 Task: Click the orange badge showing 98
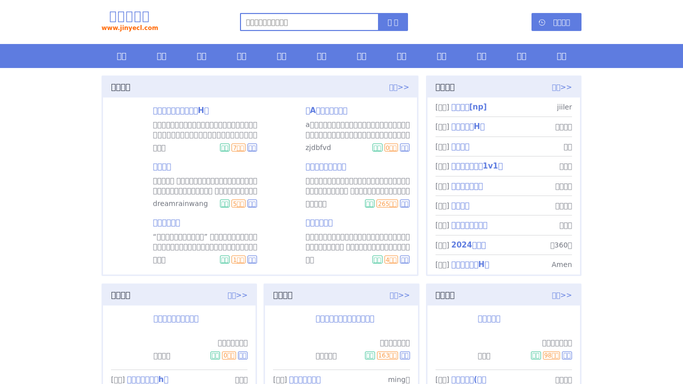[551, 356]
